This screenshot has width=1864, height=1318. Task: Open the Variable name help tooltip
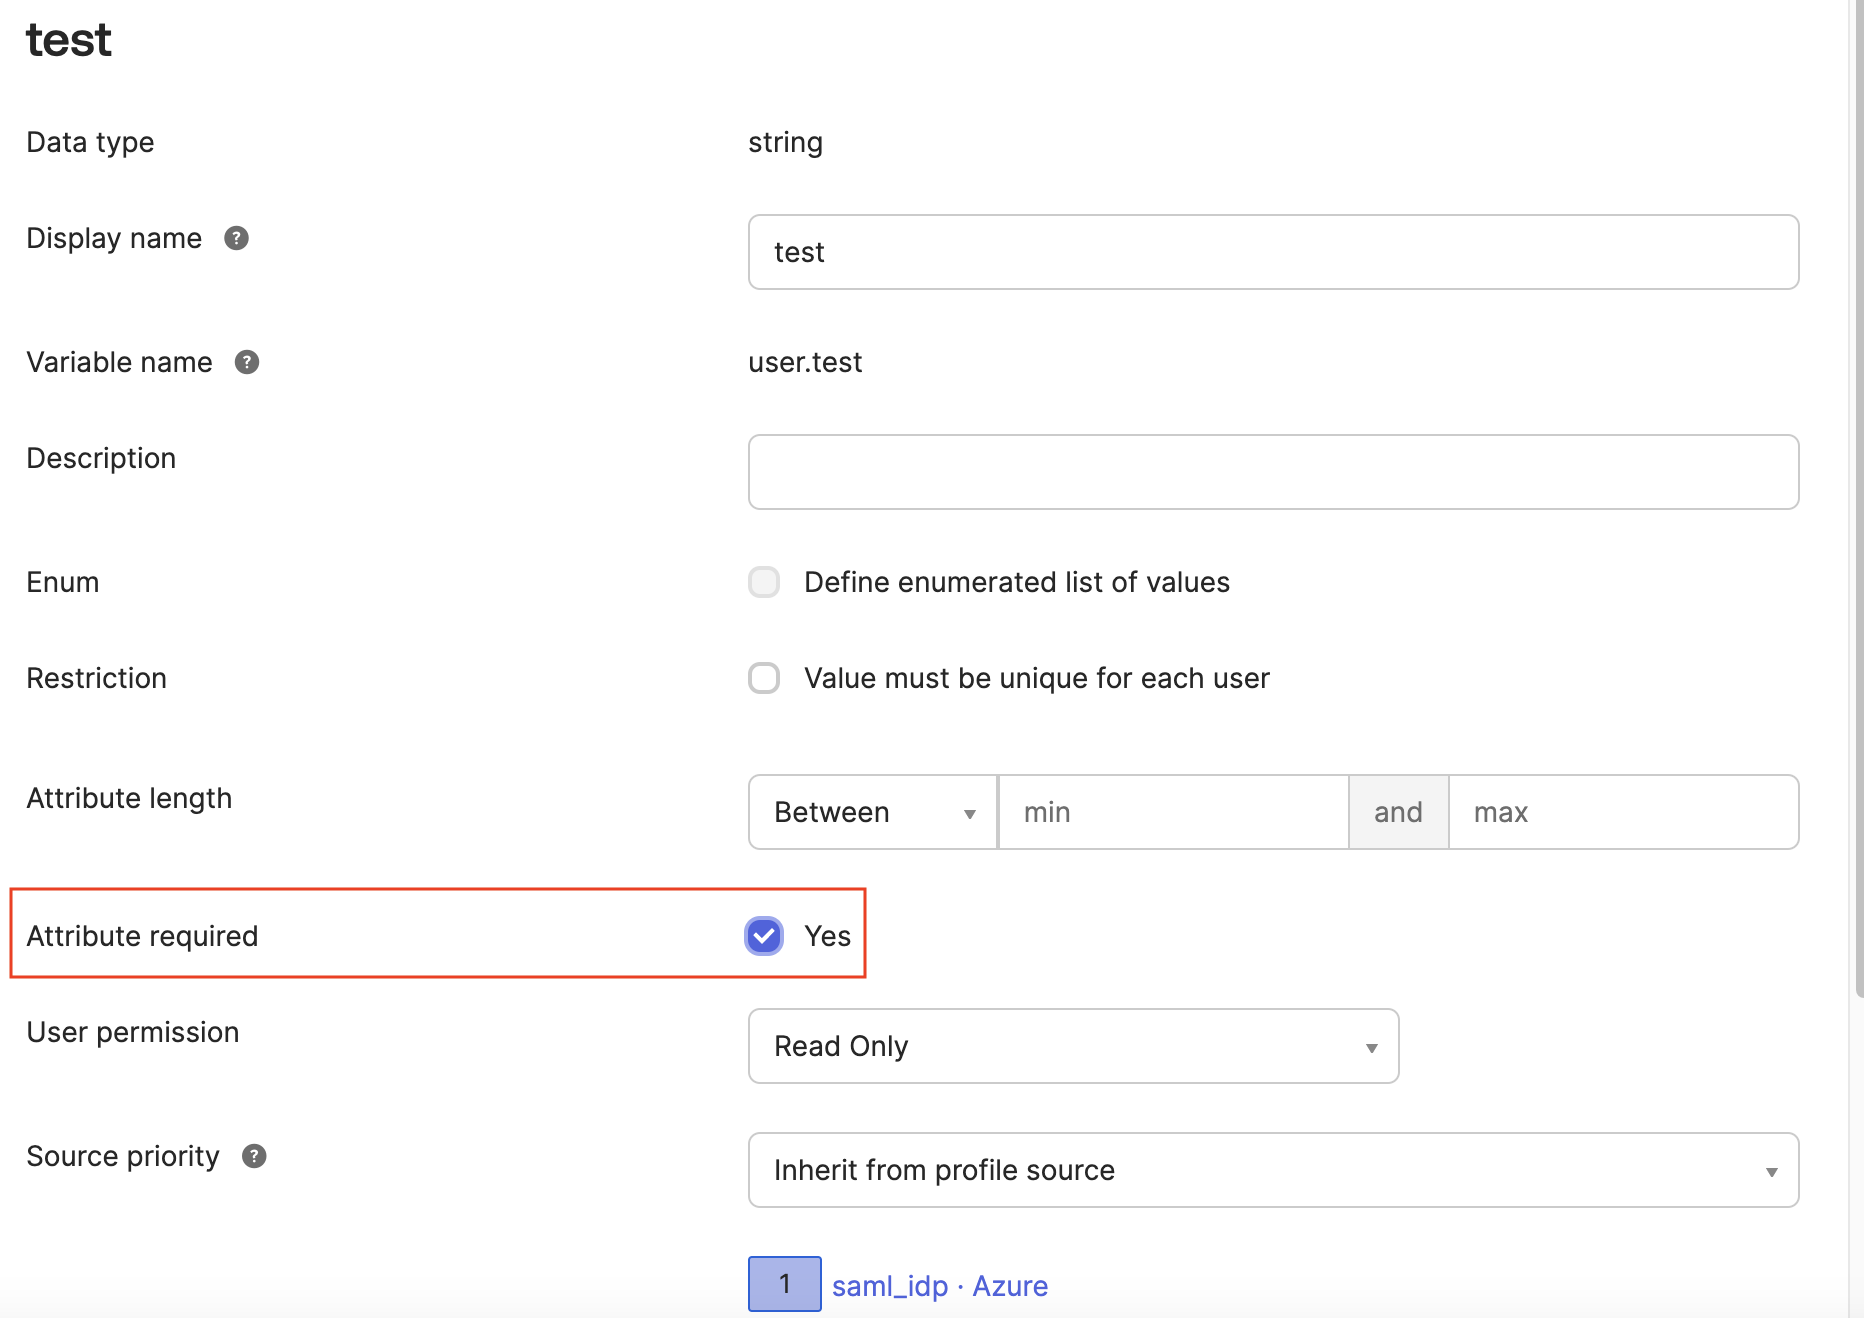[x=247, y=362]
